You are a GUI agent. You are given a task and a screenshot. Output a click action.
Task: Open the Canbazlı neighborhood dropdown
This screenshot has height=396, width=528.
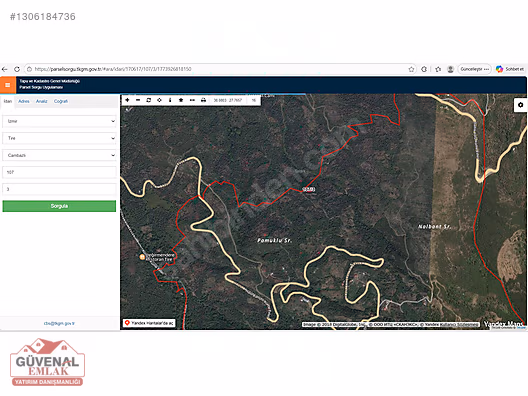pos(59,155)
